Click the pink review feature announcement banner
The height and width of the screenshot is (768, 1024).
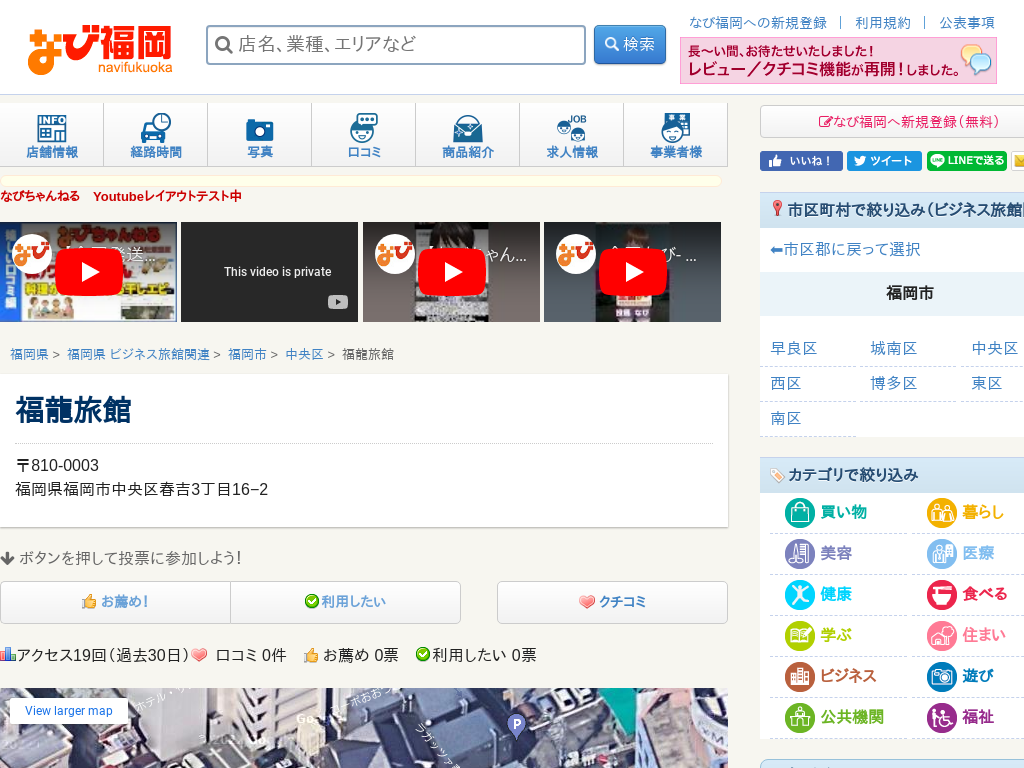click(838, 61)
